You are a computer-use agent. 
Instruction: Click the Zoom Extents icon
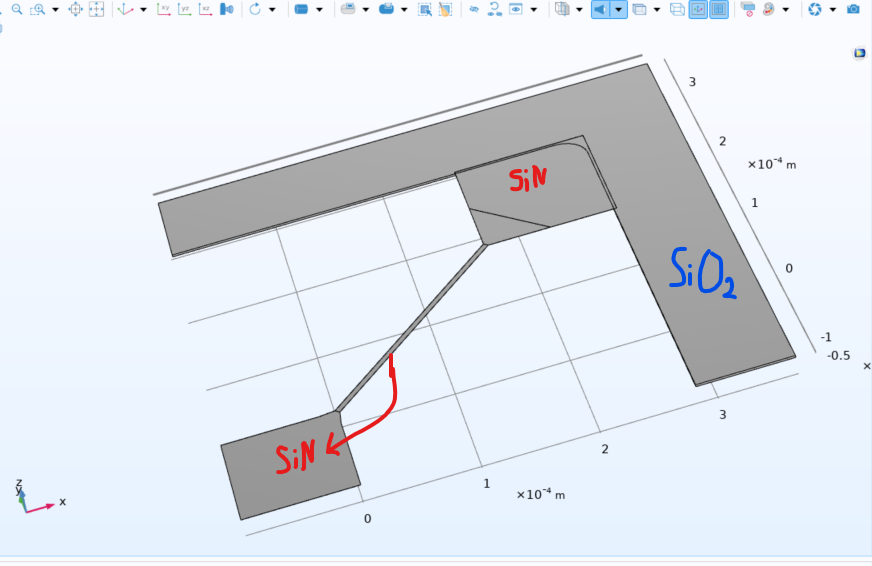pos(97,9)
